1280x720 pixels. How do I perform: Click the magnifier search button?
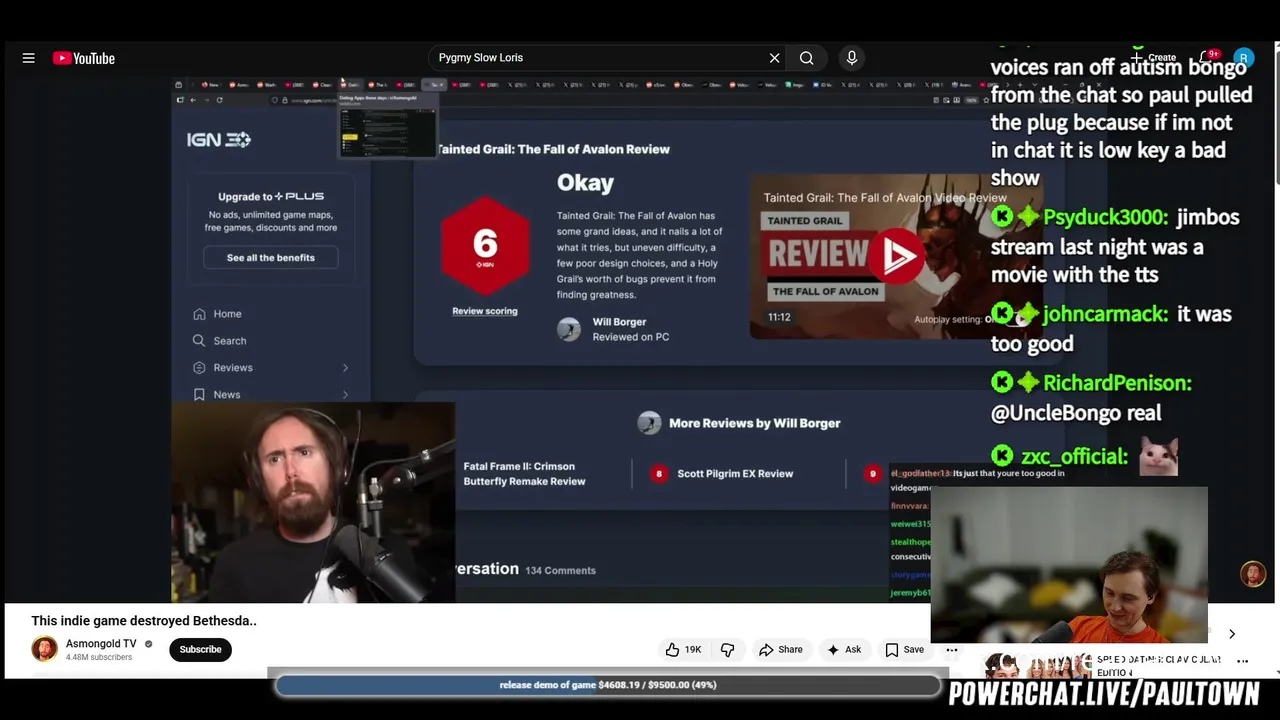click(x=806, y=58)
